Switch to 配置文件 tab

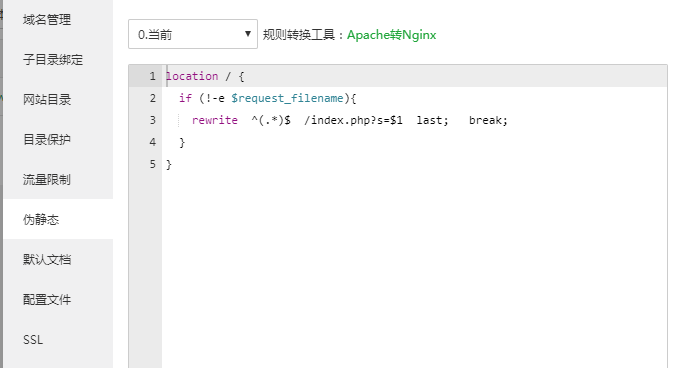[47, 300]
